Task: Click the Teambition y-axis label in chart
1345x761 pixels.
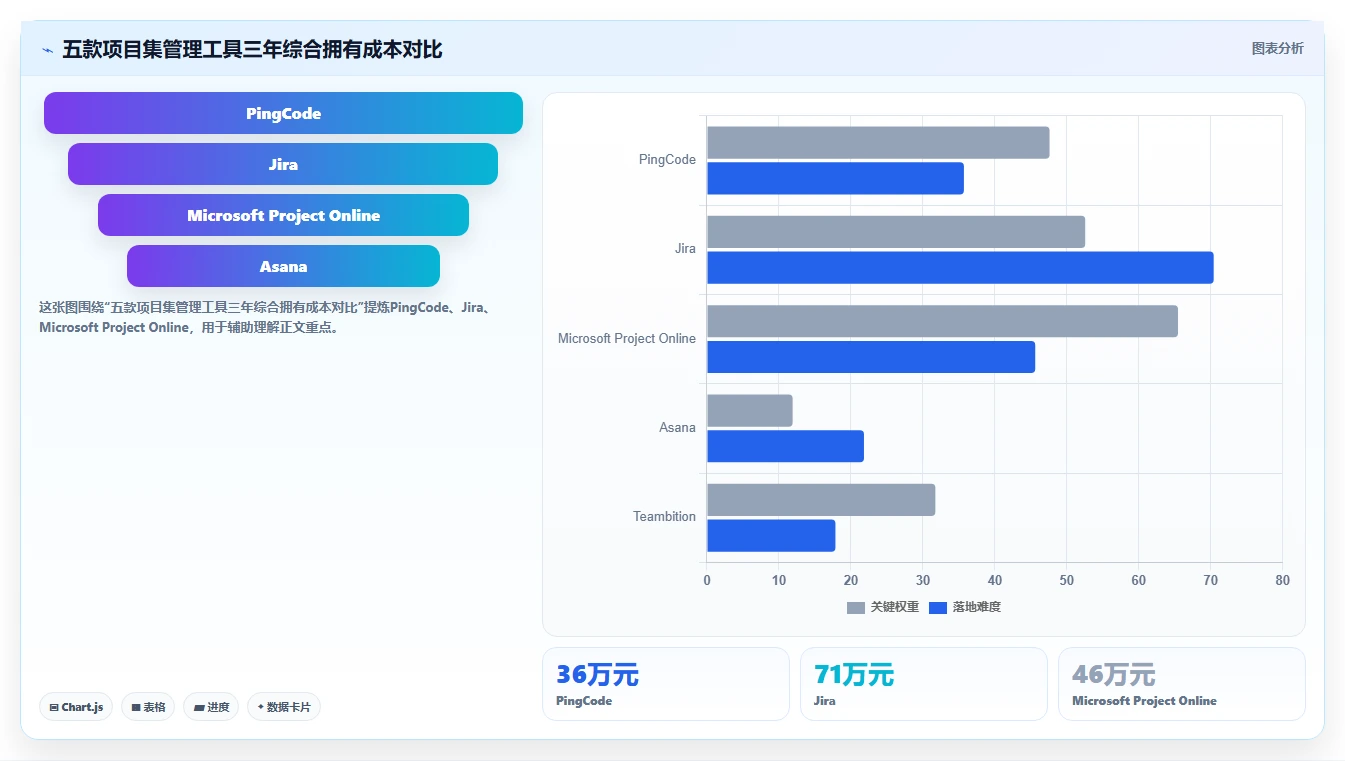Action: click(664, 516)
